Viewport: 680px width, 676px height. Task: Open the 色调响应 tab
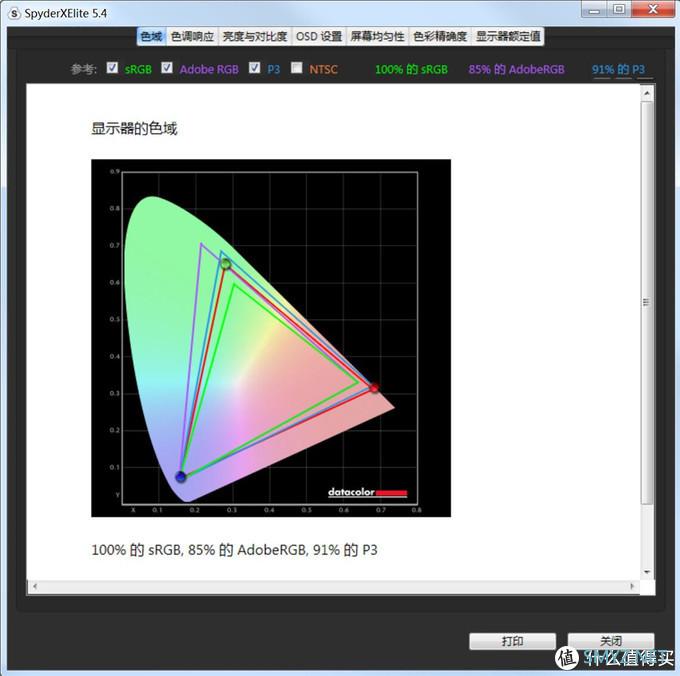192,36
